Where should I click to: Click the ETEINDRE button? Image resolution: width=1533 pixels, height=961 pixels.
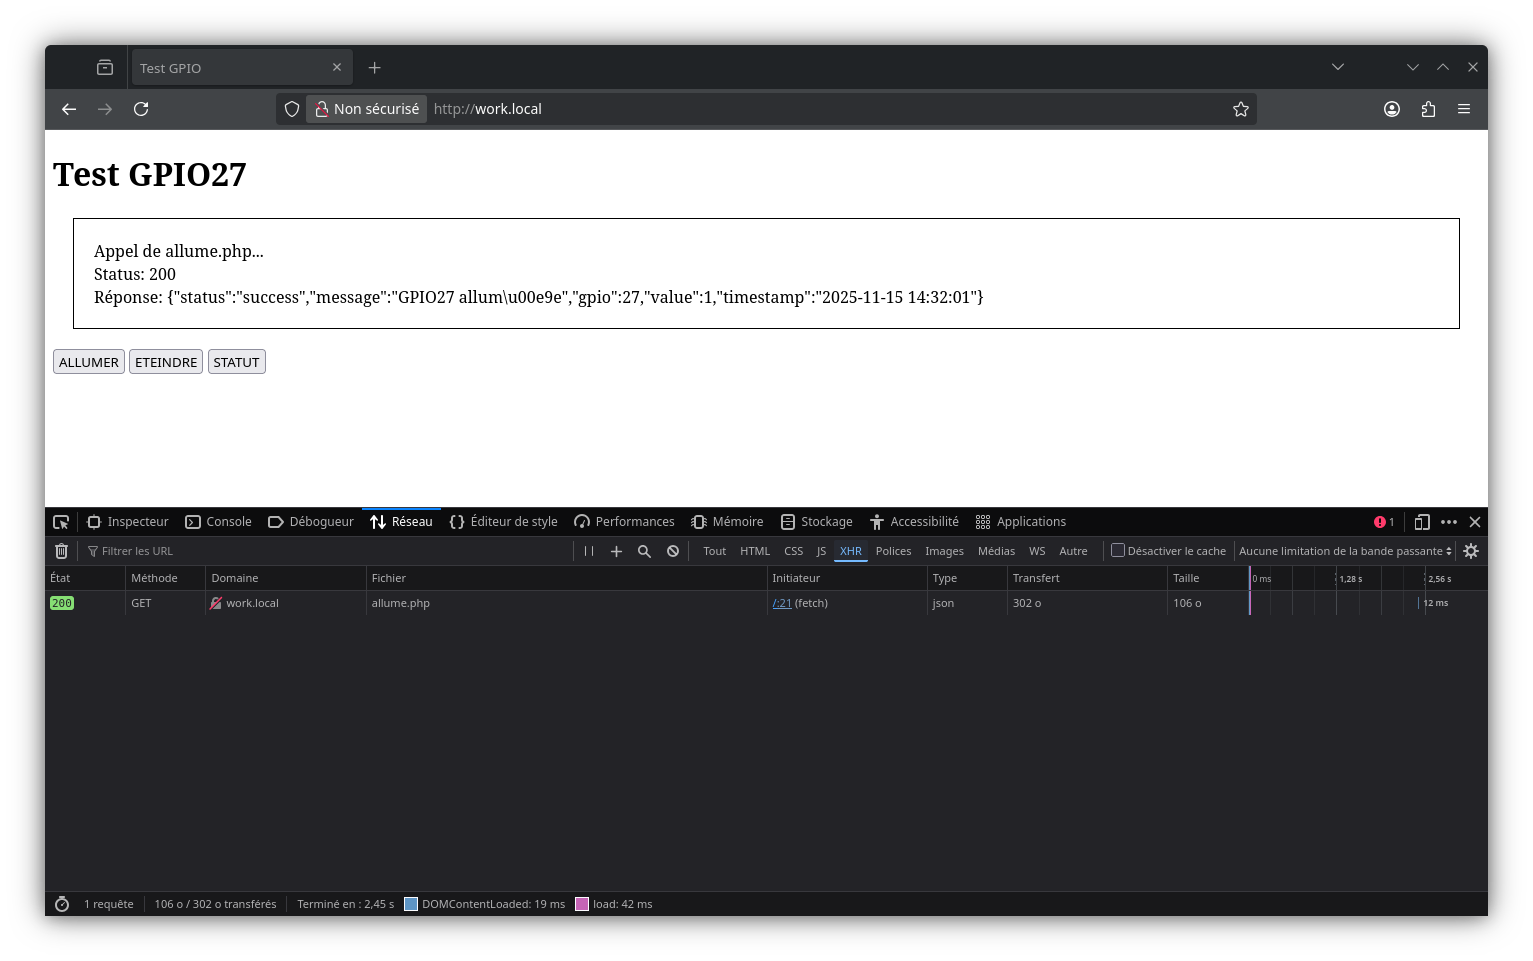[166, 362]
